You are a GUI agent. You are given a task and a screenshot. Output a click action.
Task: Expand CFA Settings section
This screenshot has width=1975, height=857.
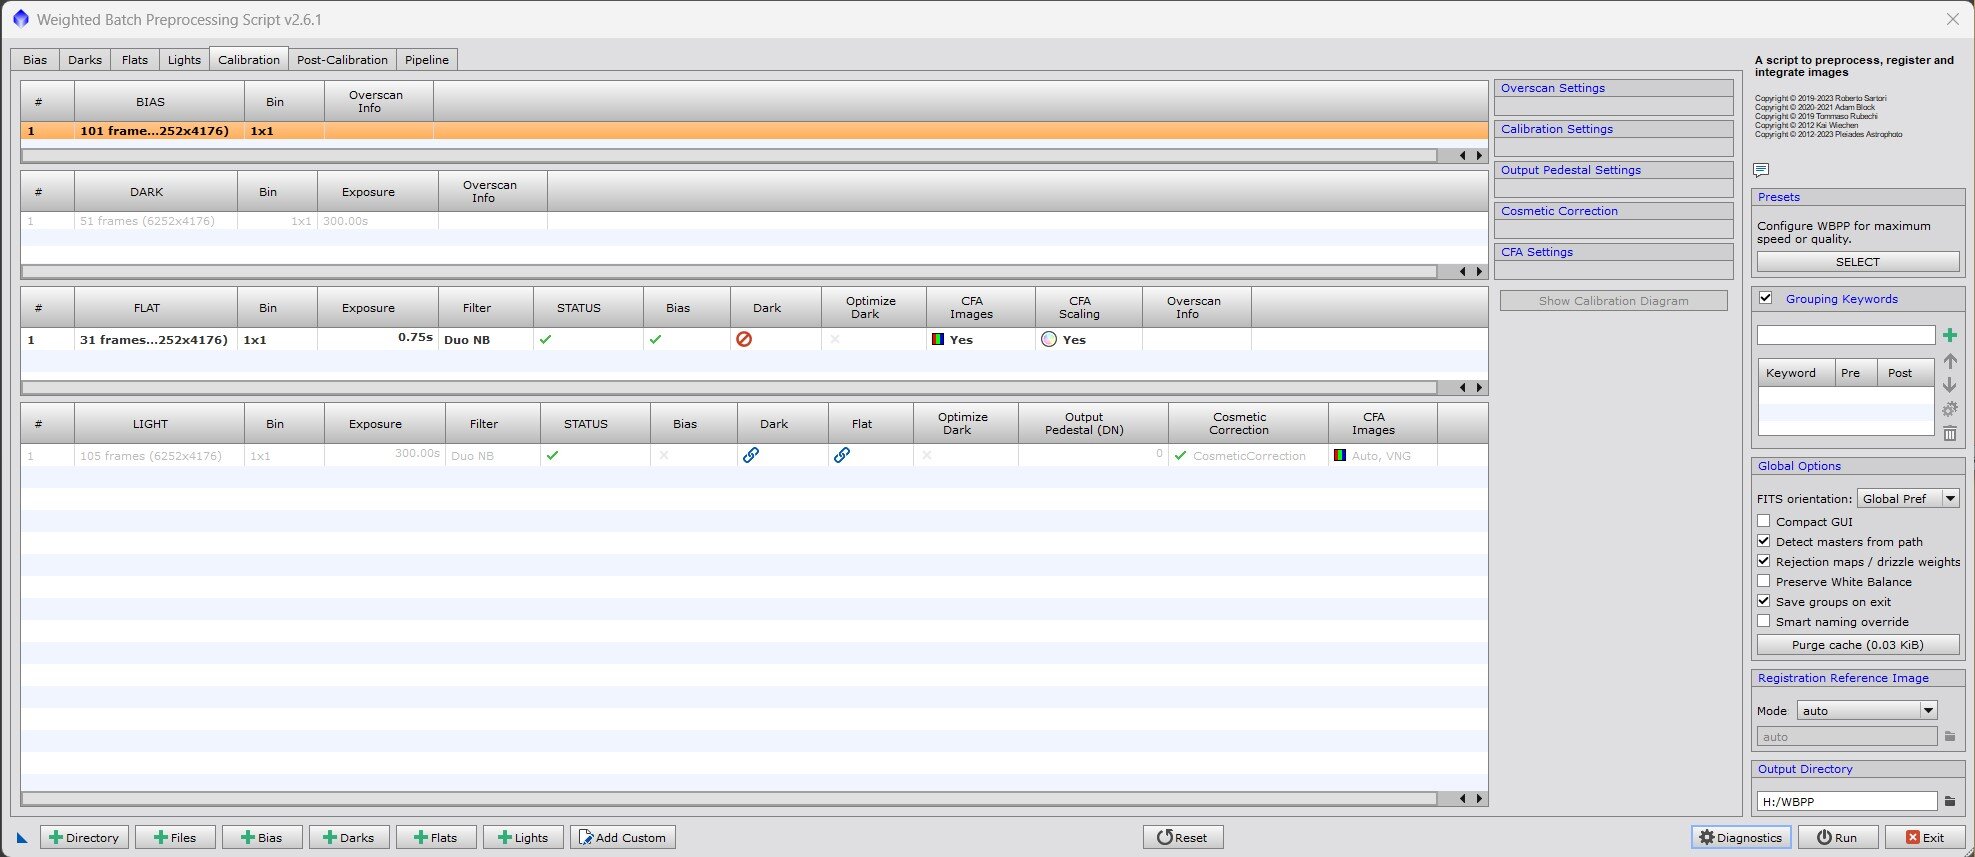[x=1613, y=252]
